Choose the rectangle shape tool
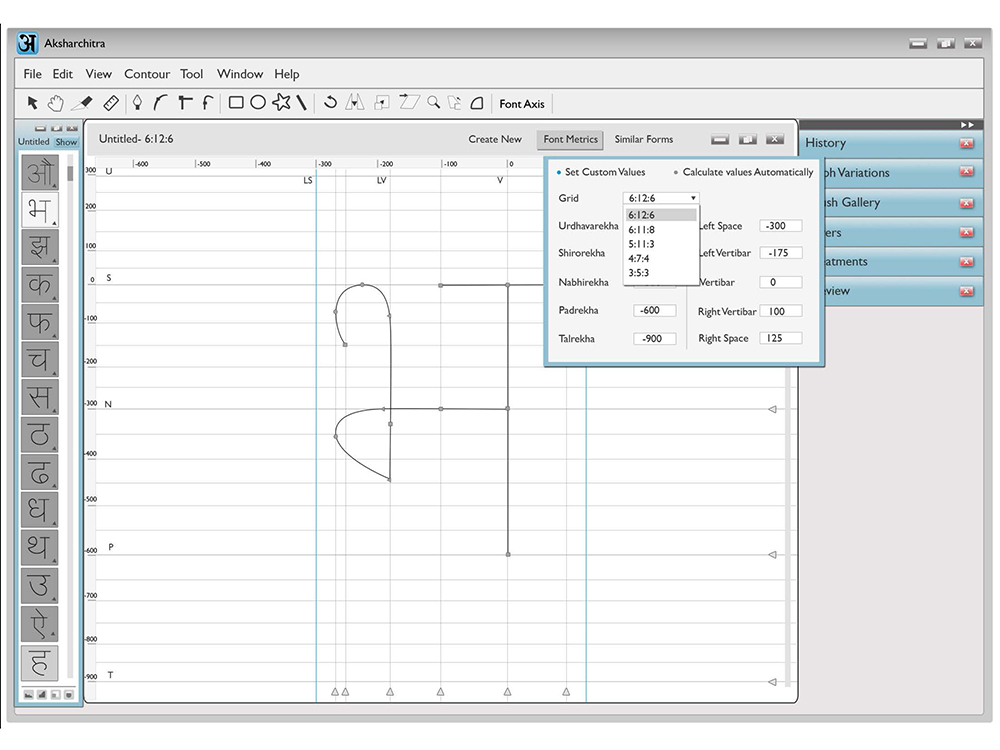Image resolution: width=1000 pixels, height=750 pixels. pyautogui.click(x=236, y=103)
